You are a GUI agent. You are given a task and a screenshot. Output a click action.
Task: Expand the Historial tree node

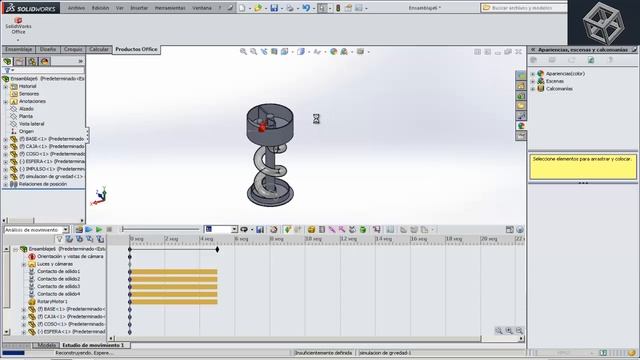[x=6, y=87]
